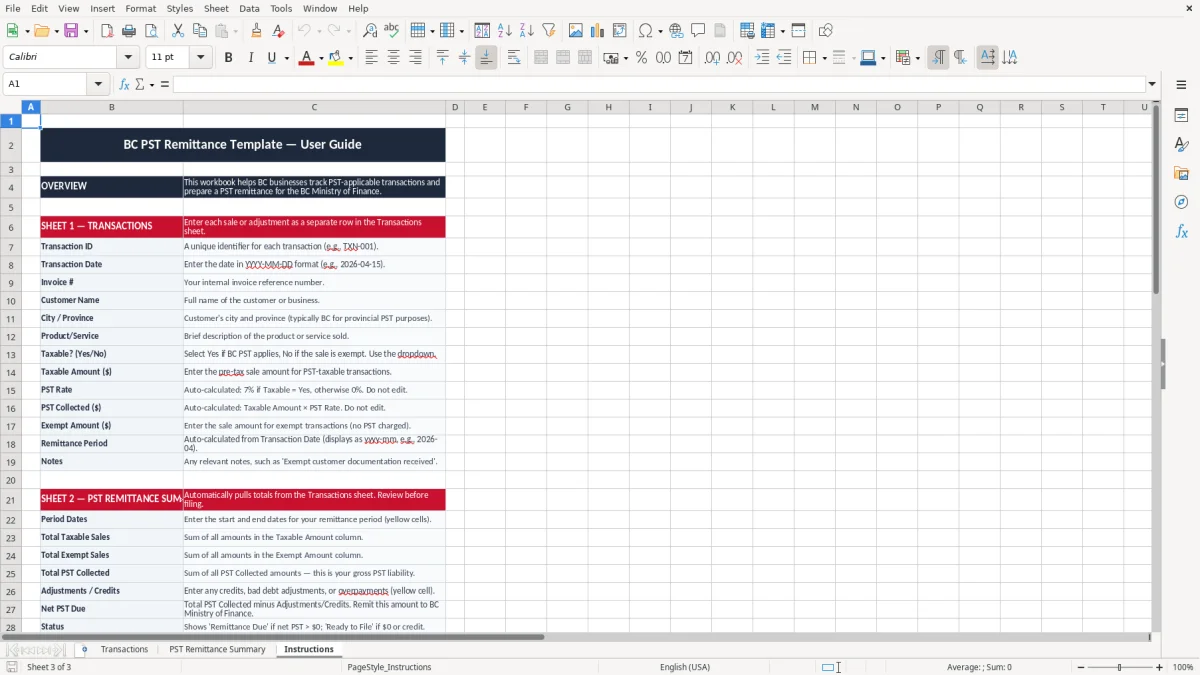Open the sidebar Gallery panel

(1181, 173)
